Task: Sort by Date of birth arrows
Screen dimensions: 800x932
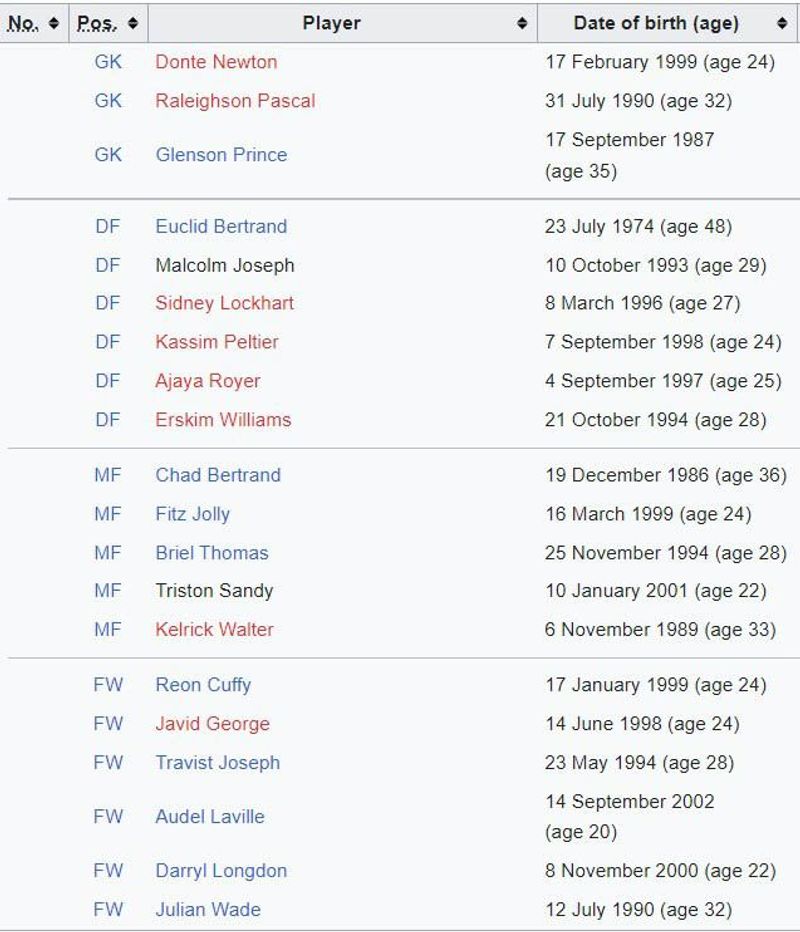Action: (x=782, y=23)
